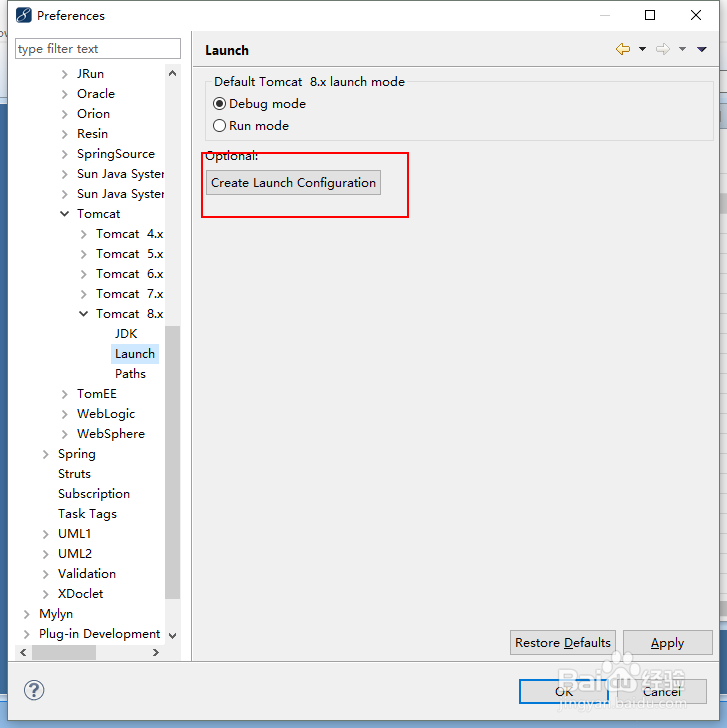Image resolution: width=727 pixels, height=728 pixels.
Task: Expand the UML2 tree node
Action: click(45, 554)
